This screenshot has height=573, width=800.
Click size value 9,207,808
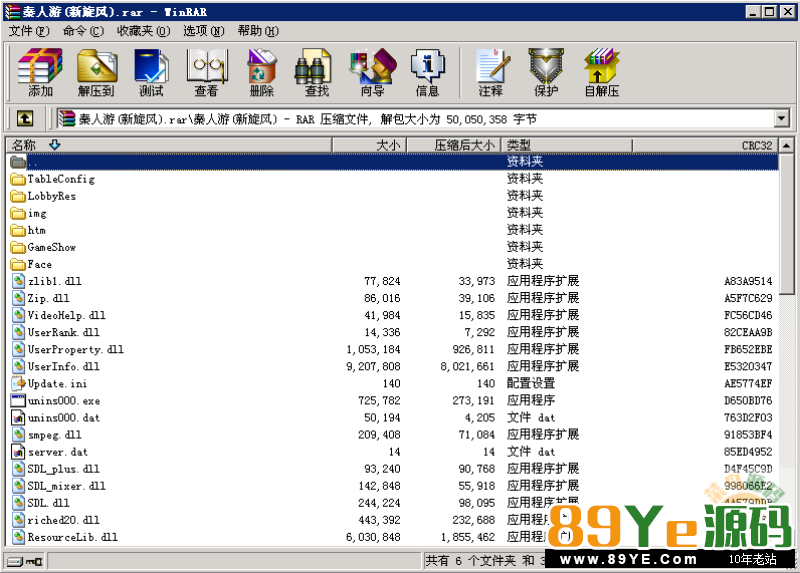(373, 366)
